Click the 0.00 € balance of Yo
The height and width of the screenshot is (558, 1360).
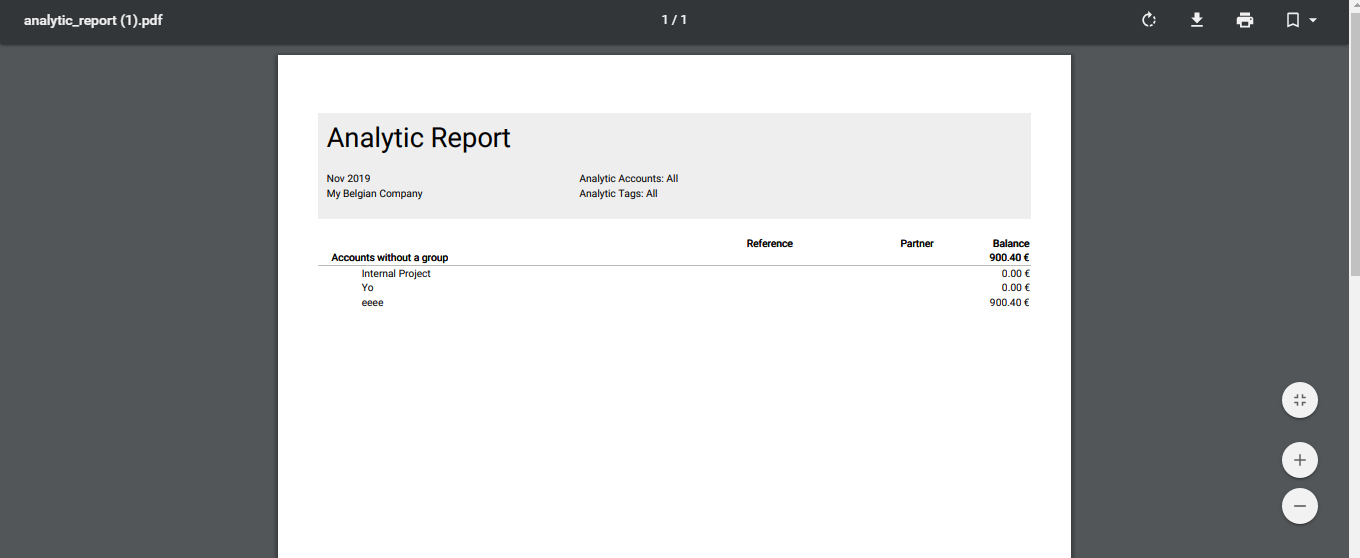pyautogui.click(x=1016, y=288)
